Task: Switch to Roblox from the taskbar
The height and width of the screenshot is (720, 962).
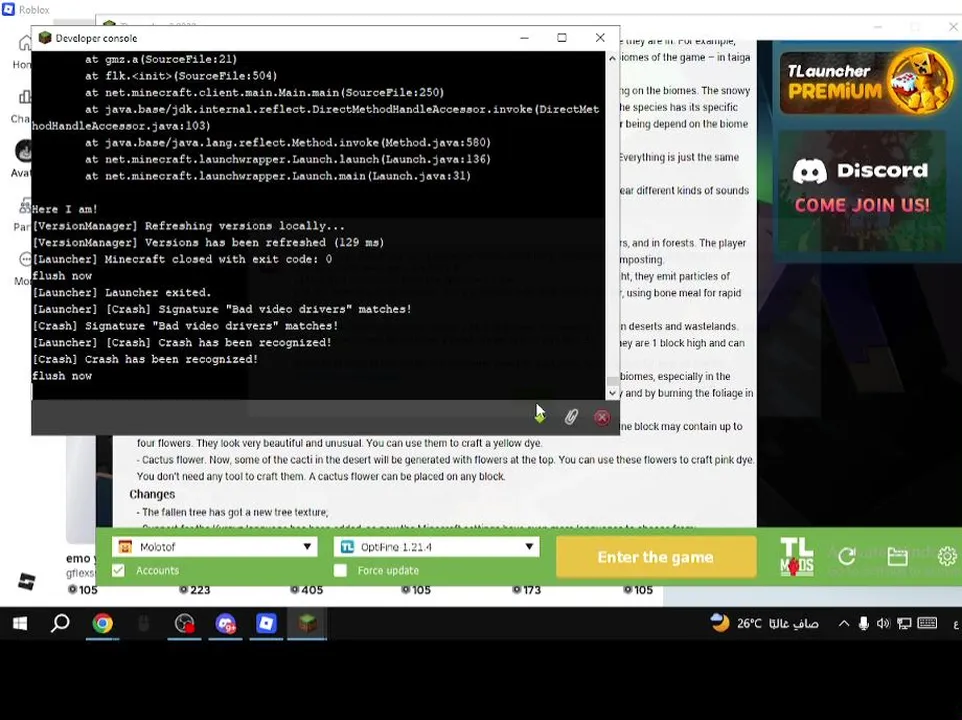Action: point(266,624)
